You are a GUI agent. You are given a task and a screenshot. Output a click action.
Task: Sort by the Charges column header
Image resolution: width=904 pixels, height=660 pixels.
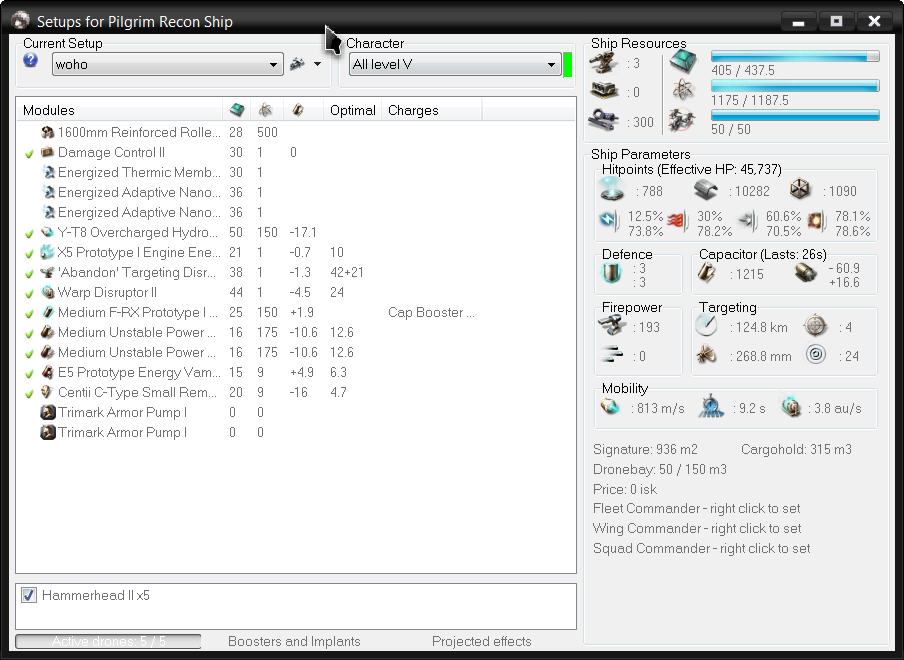pyautogui.click(x=431, y=110)
